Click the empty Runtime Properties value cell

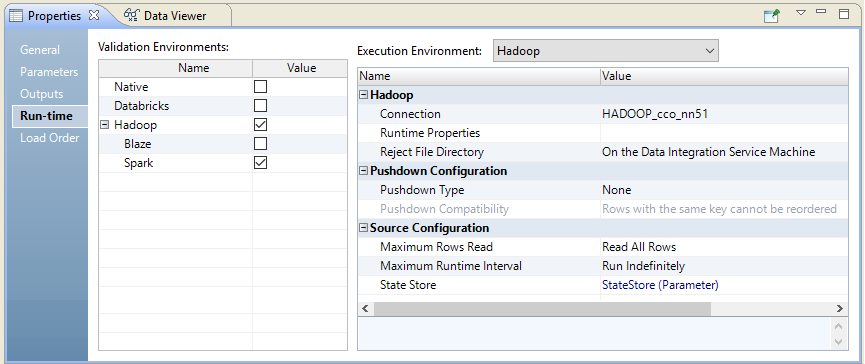tap(724, 133)
